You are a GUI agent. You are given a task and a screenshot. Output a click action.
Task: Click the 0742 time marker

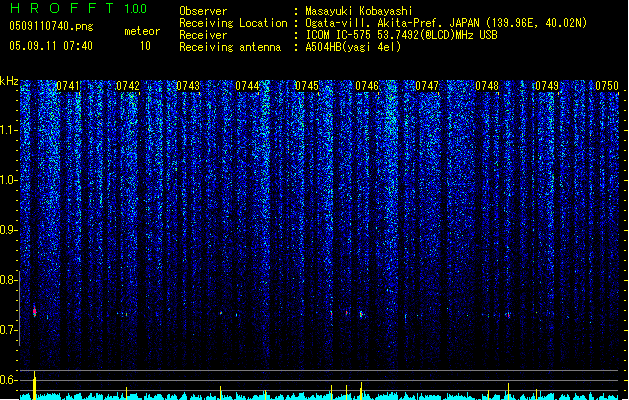pos(128,86)
